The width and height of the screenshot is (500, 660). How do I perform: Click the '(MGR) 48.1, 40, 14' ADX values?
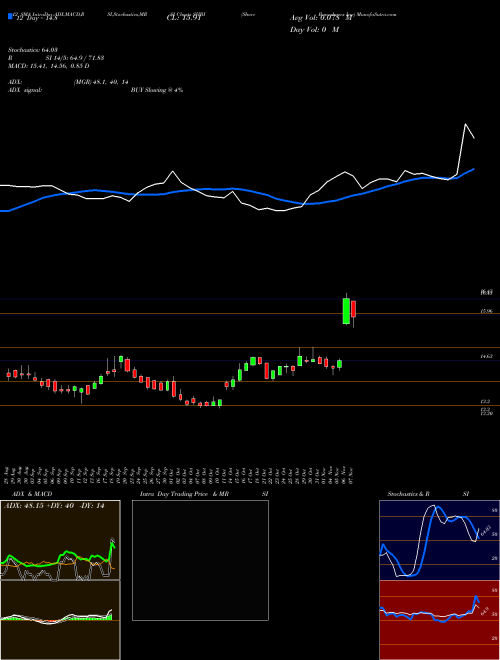[x=101, y=83]
